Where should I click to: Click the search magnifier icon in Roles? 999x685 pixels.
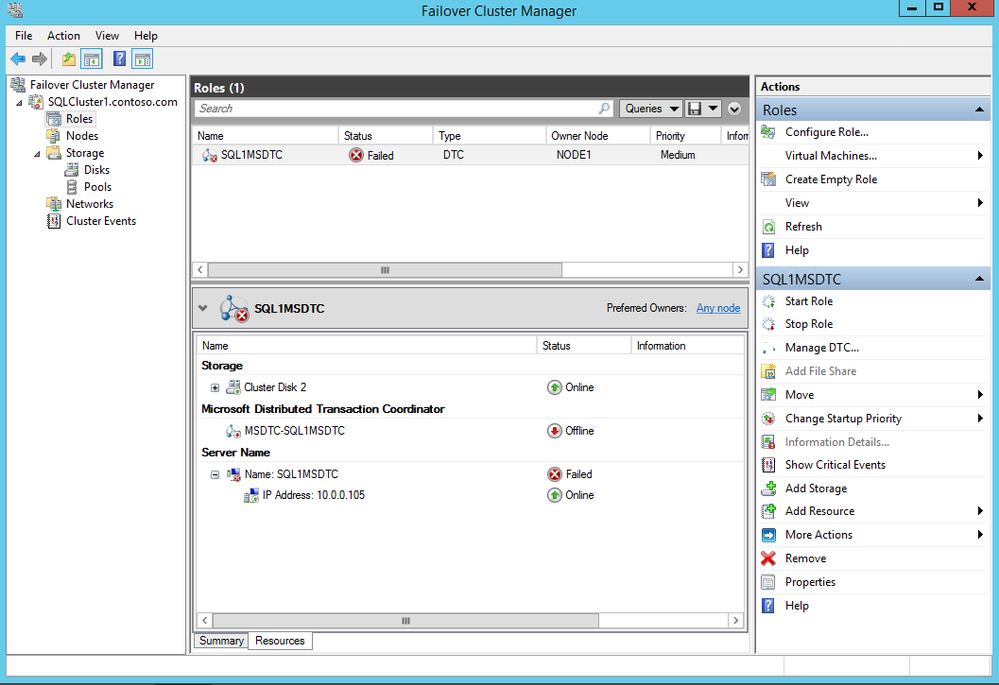click(x=604, y=108)
